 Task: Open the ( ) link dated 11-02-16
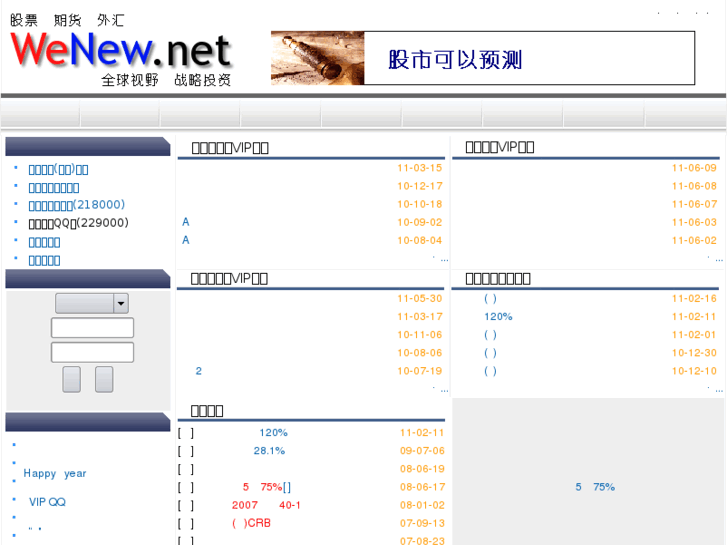click(x=490, y=299)
